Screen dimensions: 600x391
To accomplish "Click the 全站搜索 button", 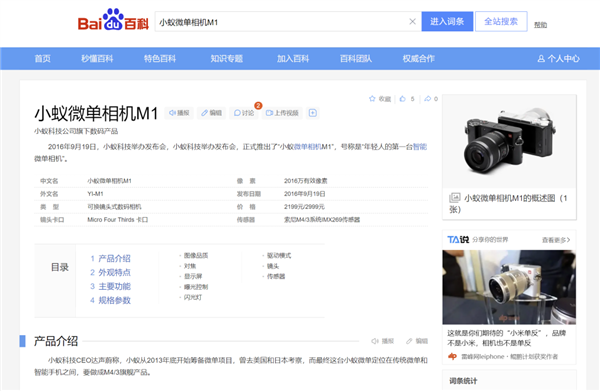I will (501, 21).
